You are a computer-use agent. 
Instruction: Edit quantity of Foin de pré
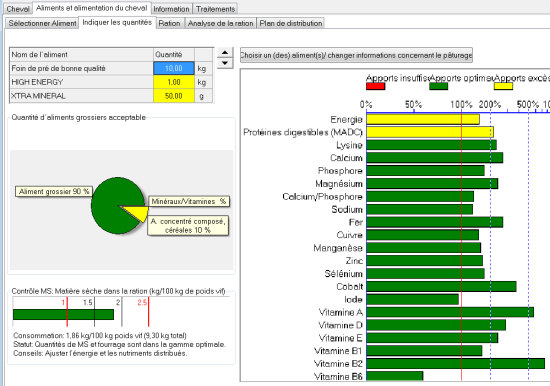(174, 68)
